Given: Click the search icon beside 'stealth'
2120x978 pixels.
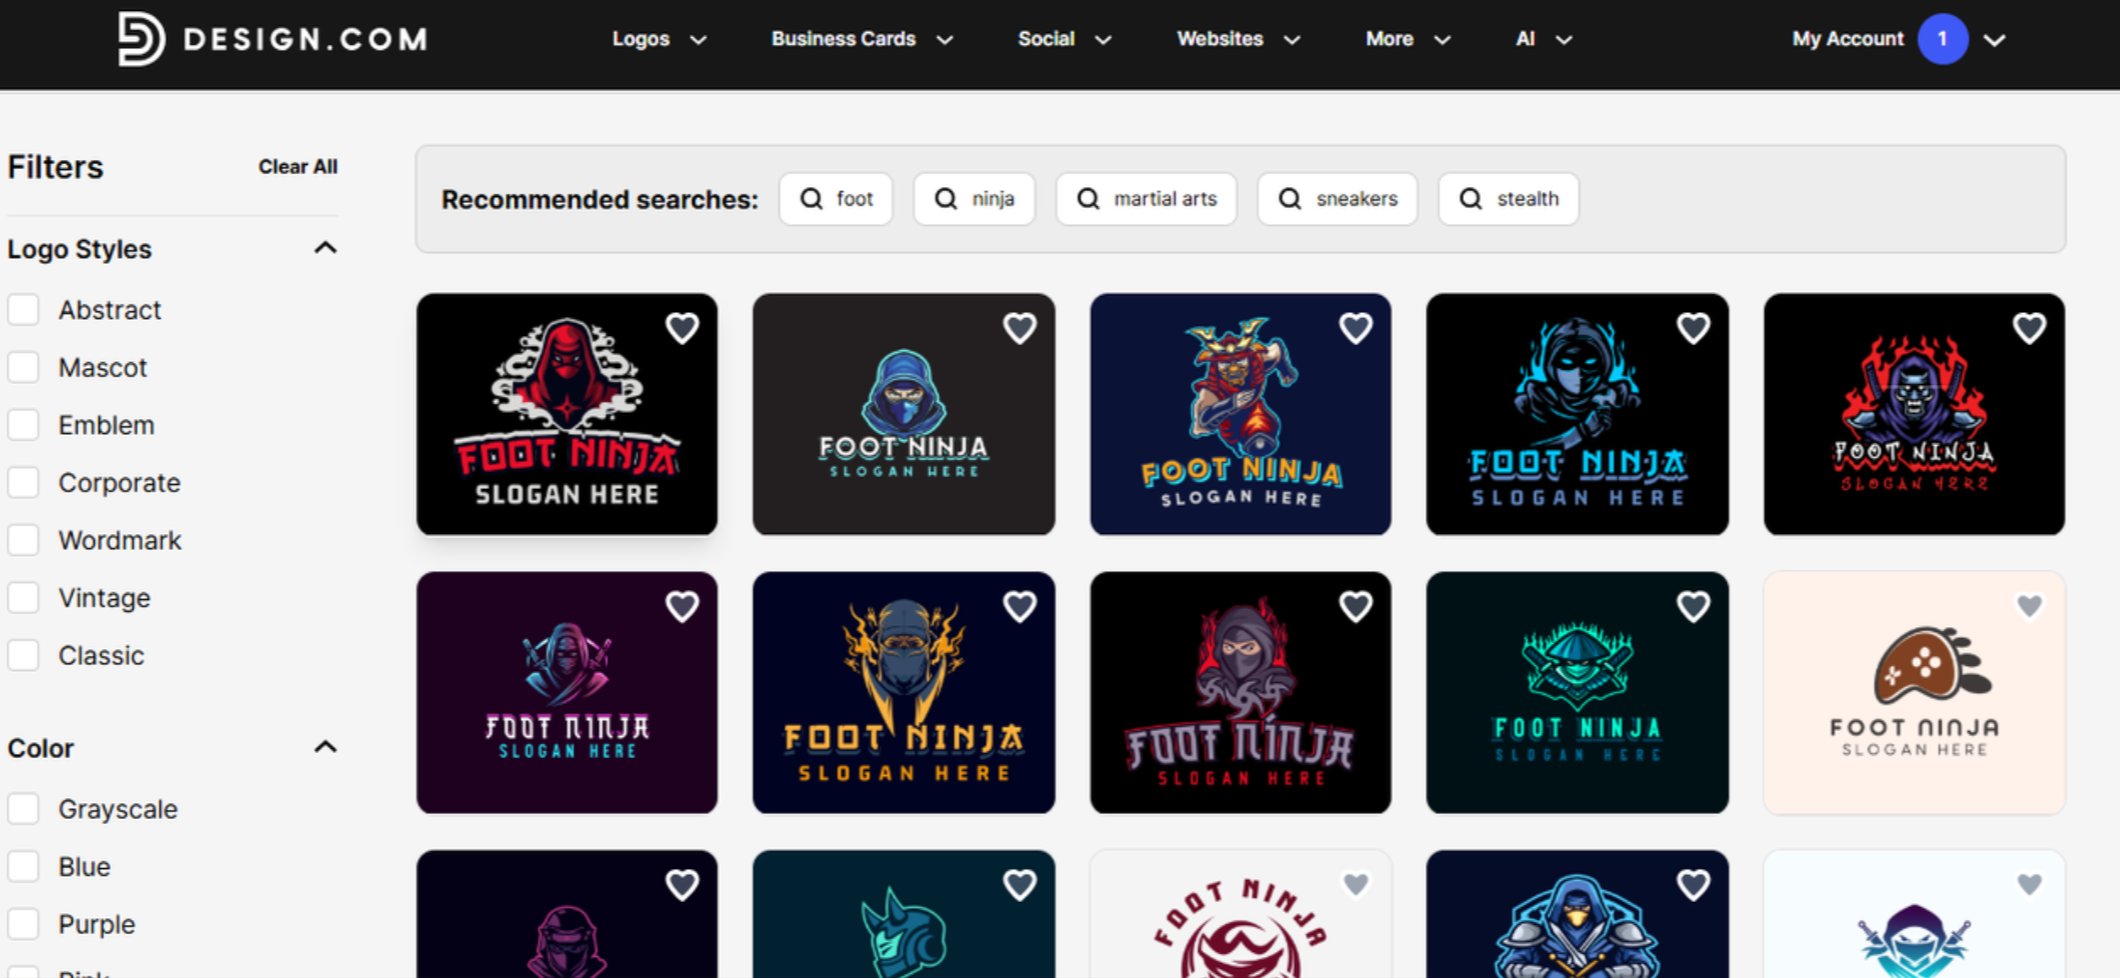Looking at the screenshot, I should coord(1470,199).
